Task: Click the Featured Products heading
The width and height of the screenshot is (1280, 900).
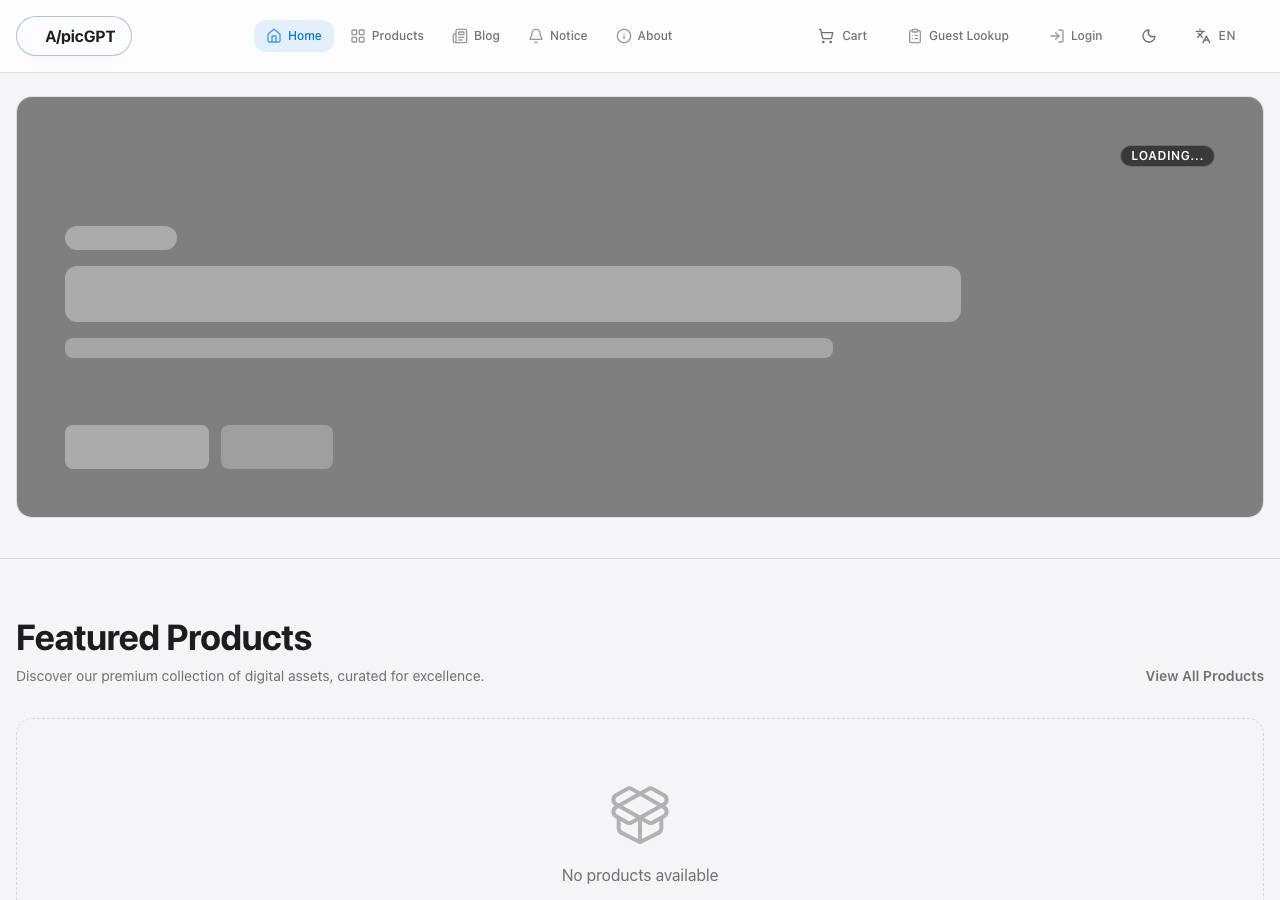Action: pyautogui.click(x=164, y=637)
